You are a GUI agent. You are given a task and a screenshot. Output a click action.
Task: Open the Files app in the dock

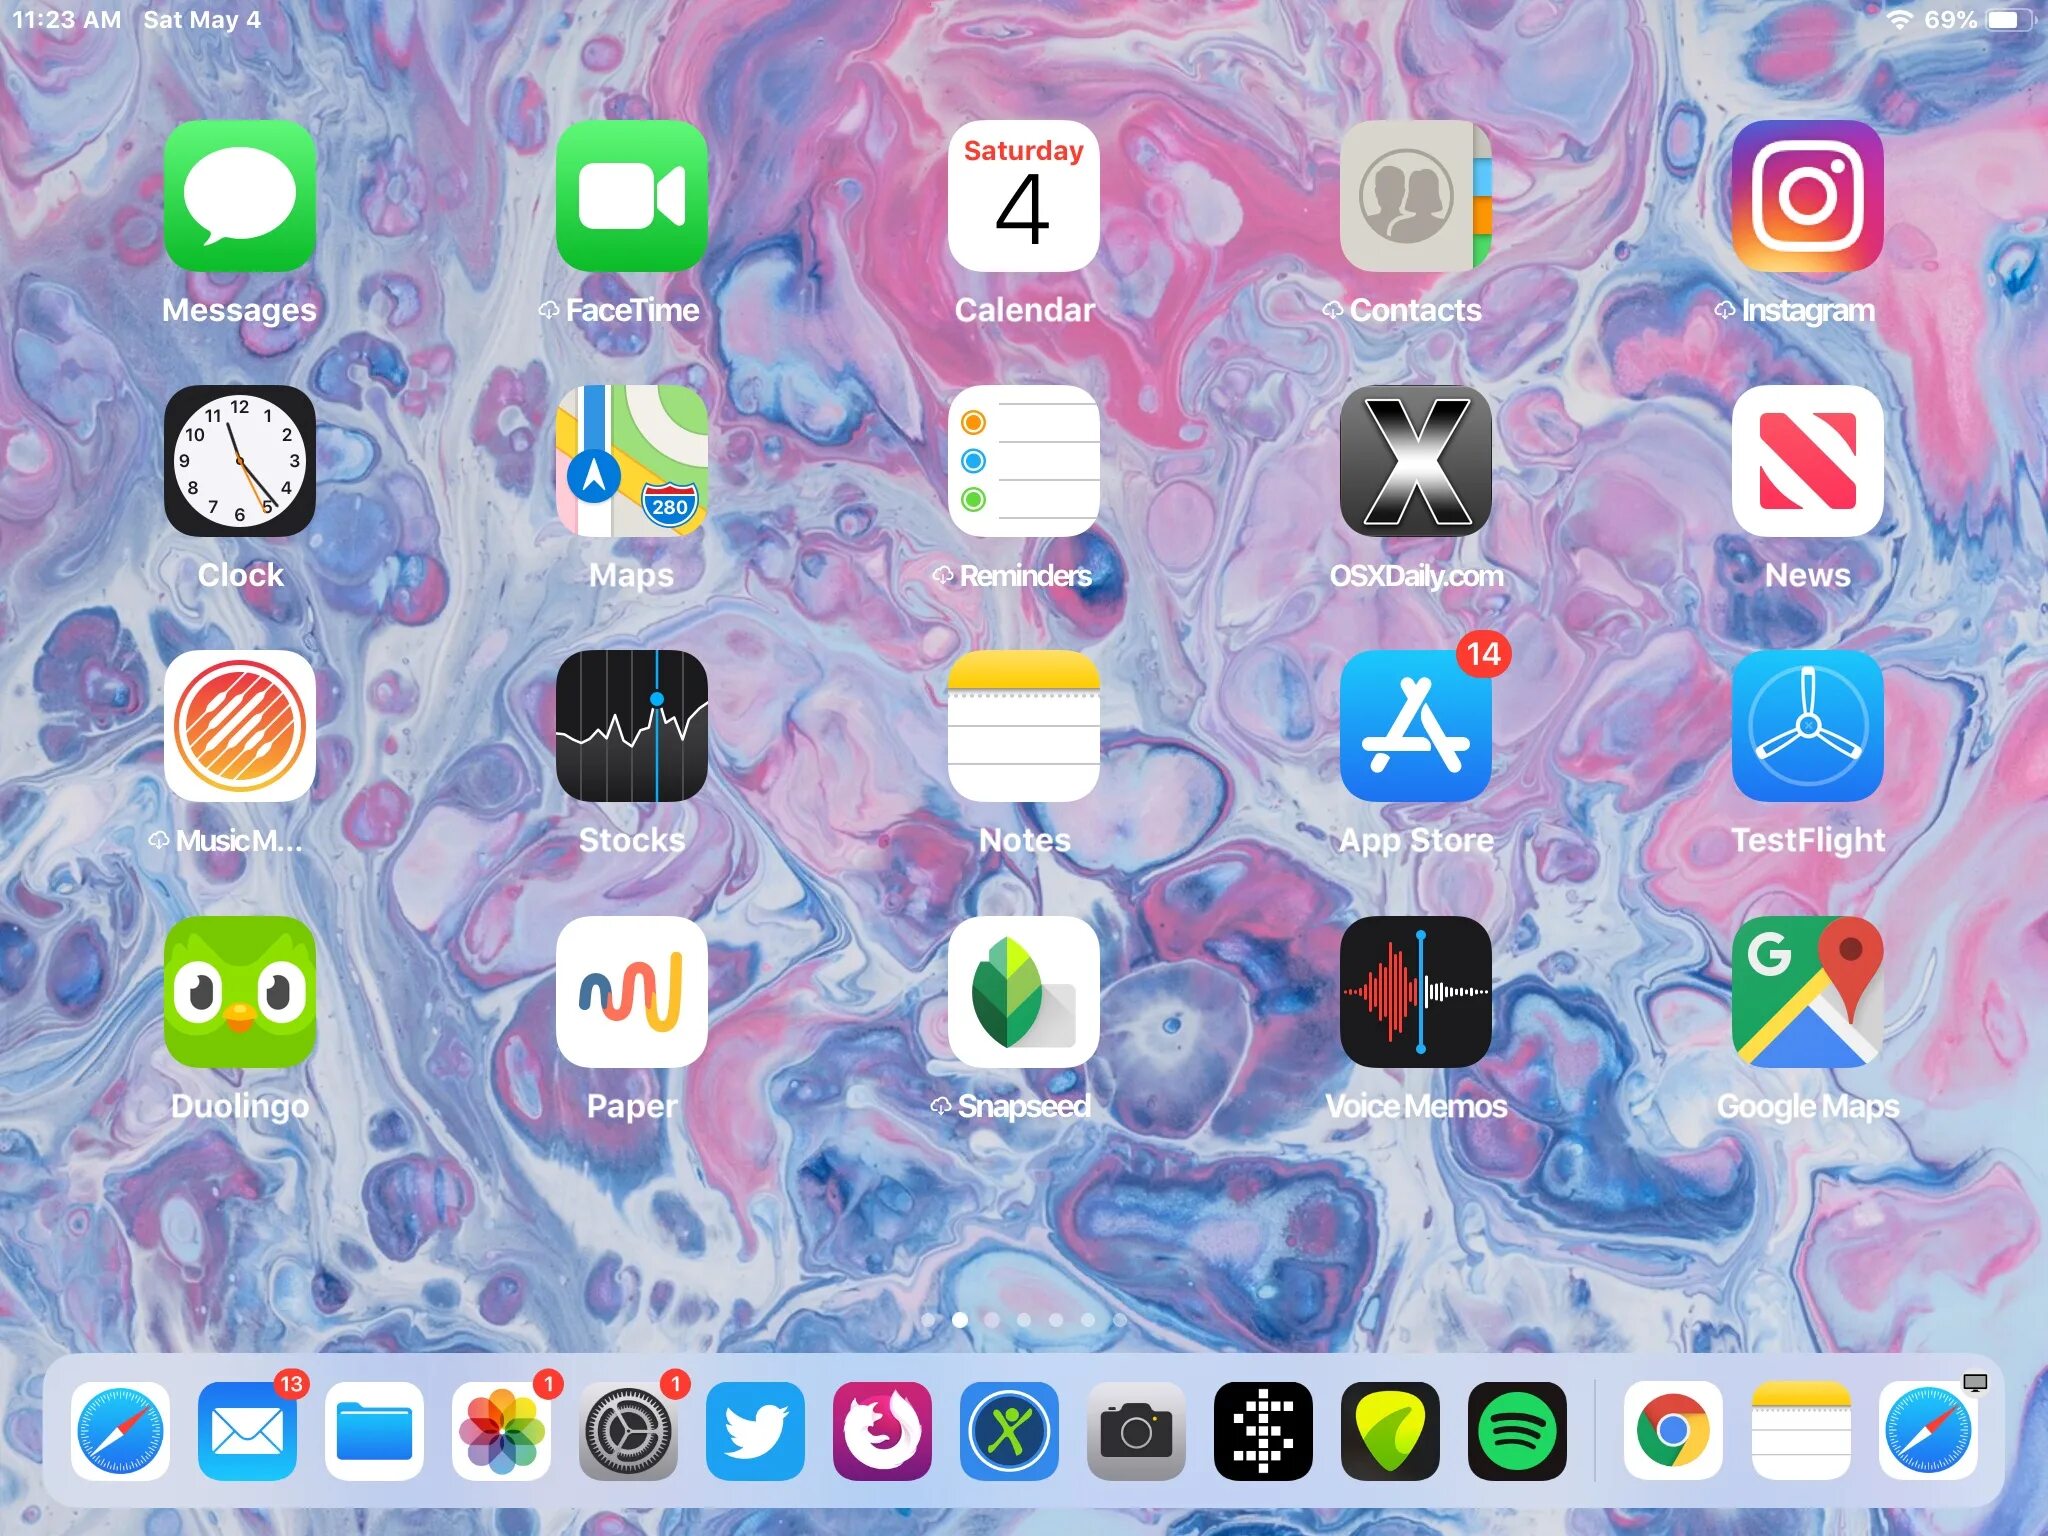click(374, 1431)
